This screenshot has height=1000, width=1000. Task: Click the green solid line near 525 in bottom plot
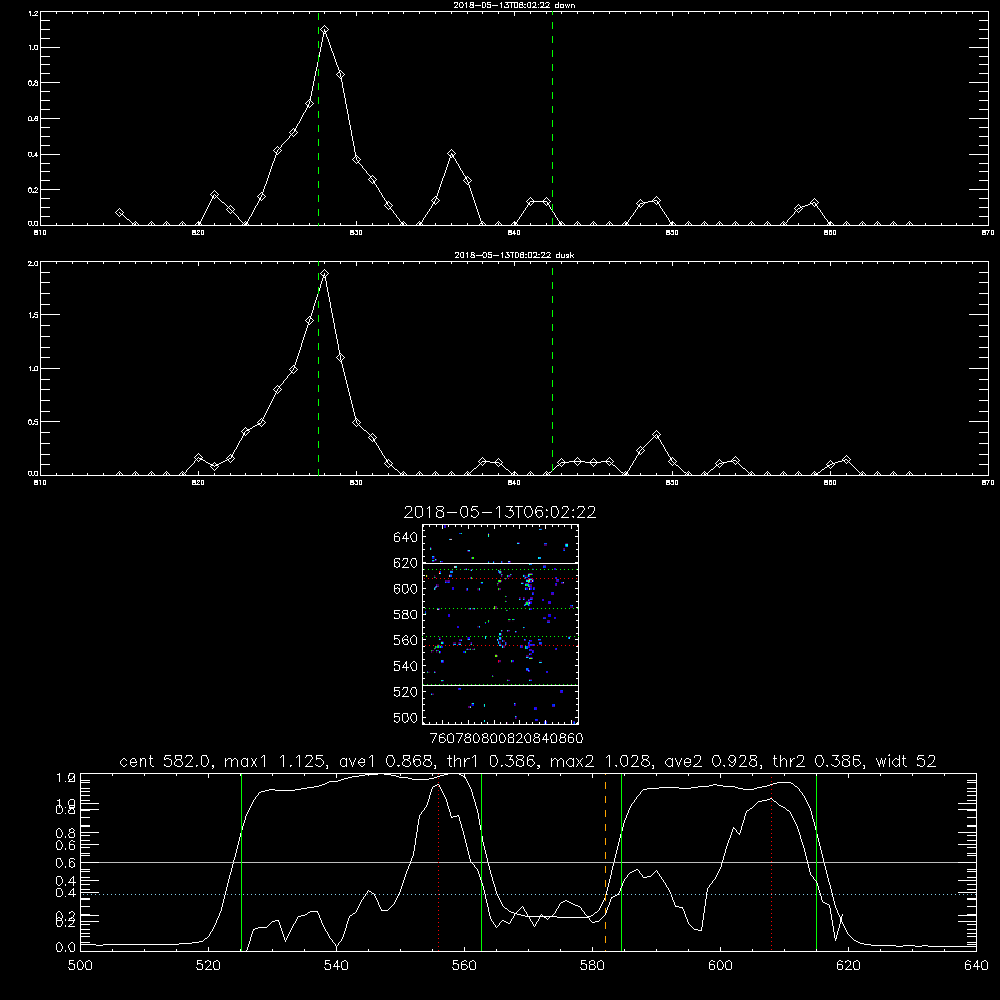(241, 861)
